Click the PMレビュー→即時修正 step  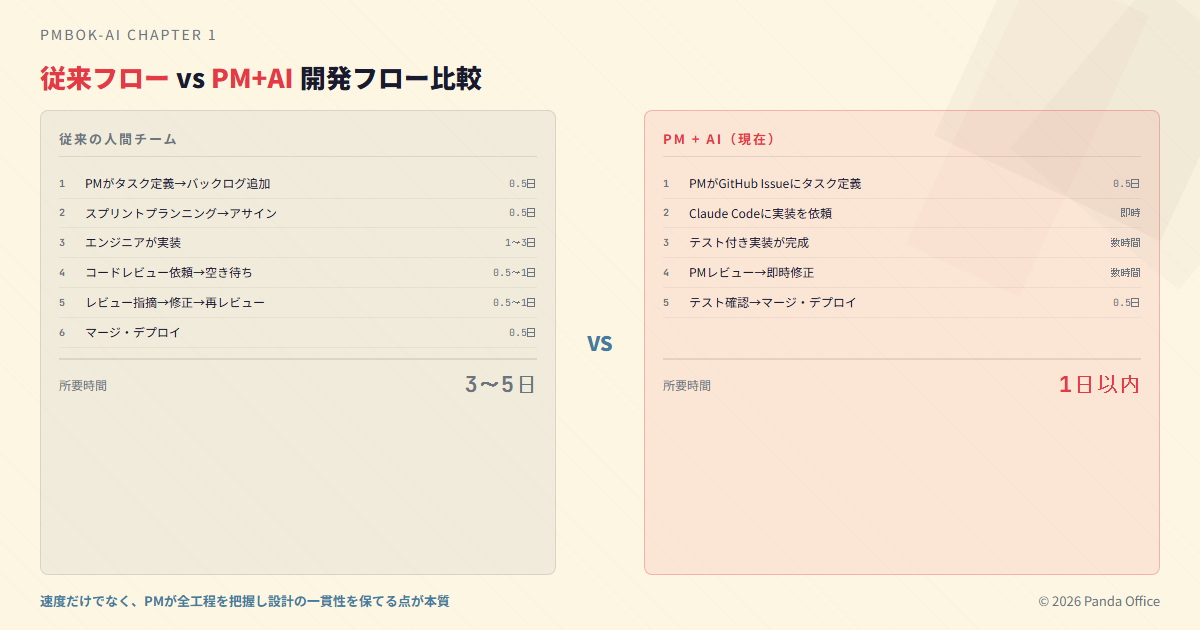click(751, 272)
